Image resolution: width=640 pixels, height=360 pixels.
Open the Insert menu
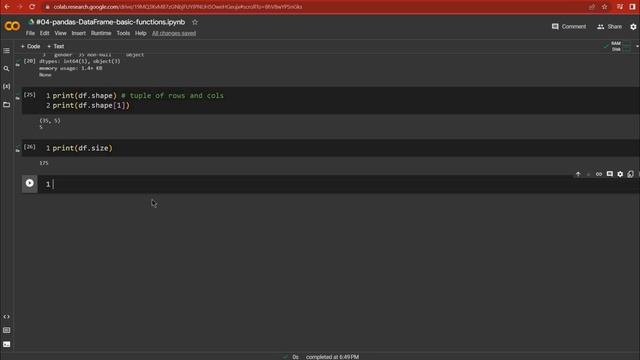click(79, 33)
